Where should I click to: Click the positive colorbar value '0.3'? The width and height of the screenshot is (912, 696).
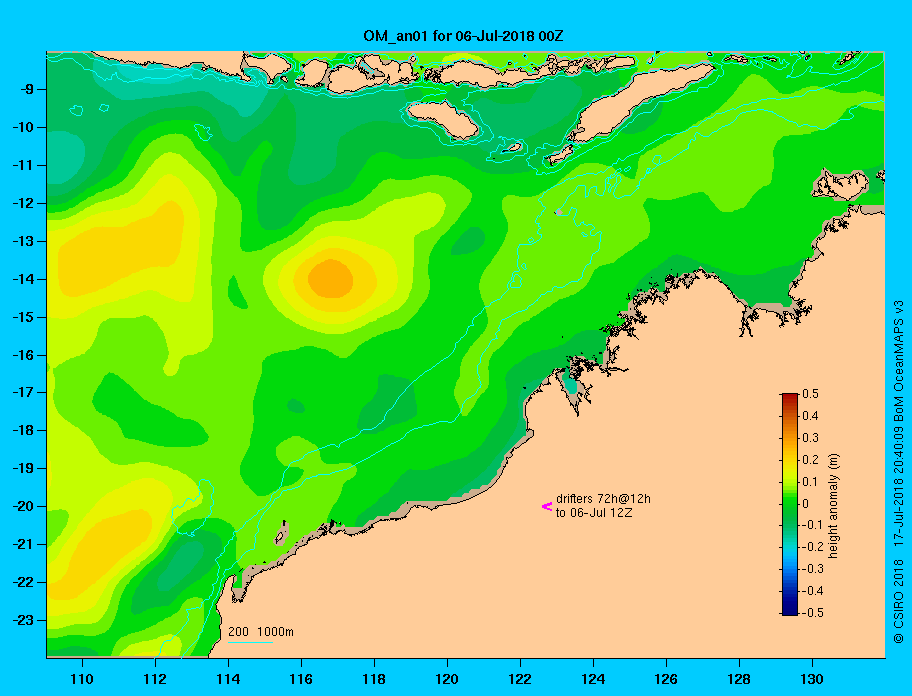pyautogui.click(x=810, y=438)
